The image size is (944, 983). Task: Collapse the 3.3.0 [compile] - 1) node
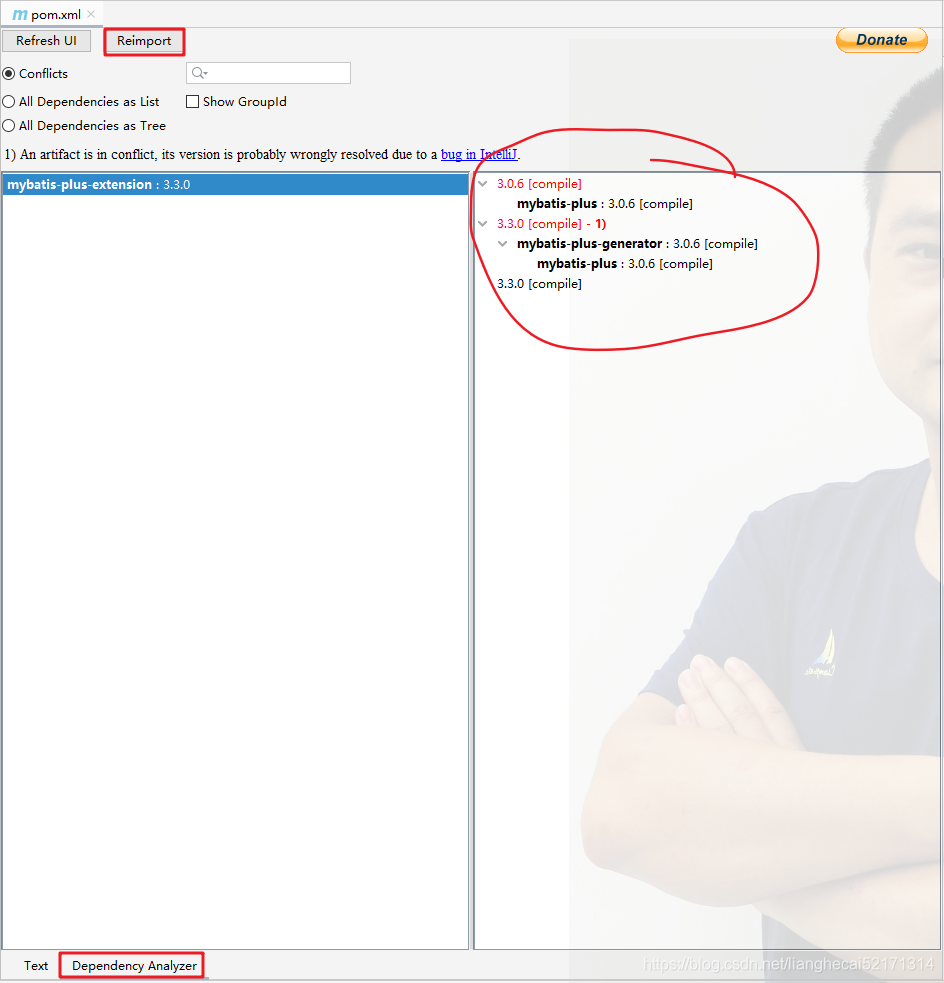point(483,224)
